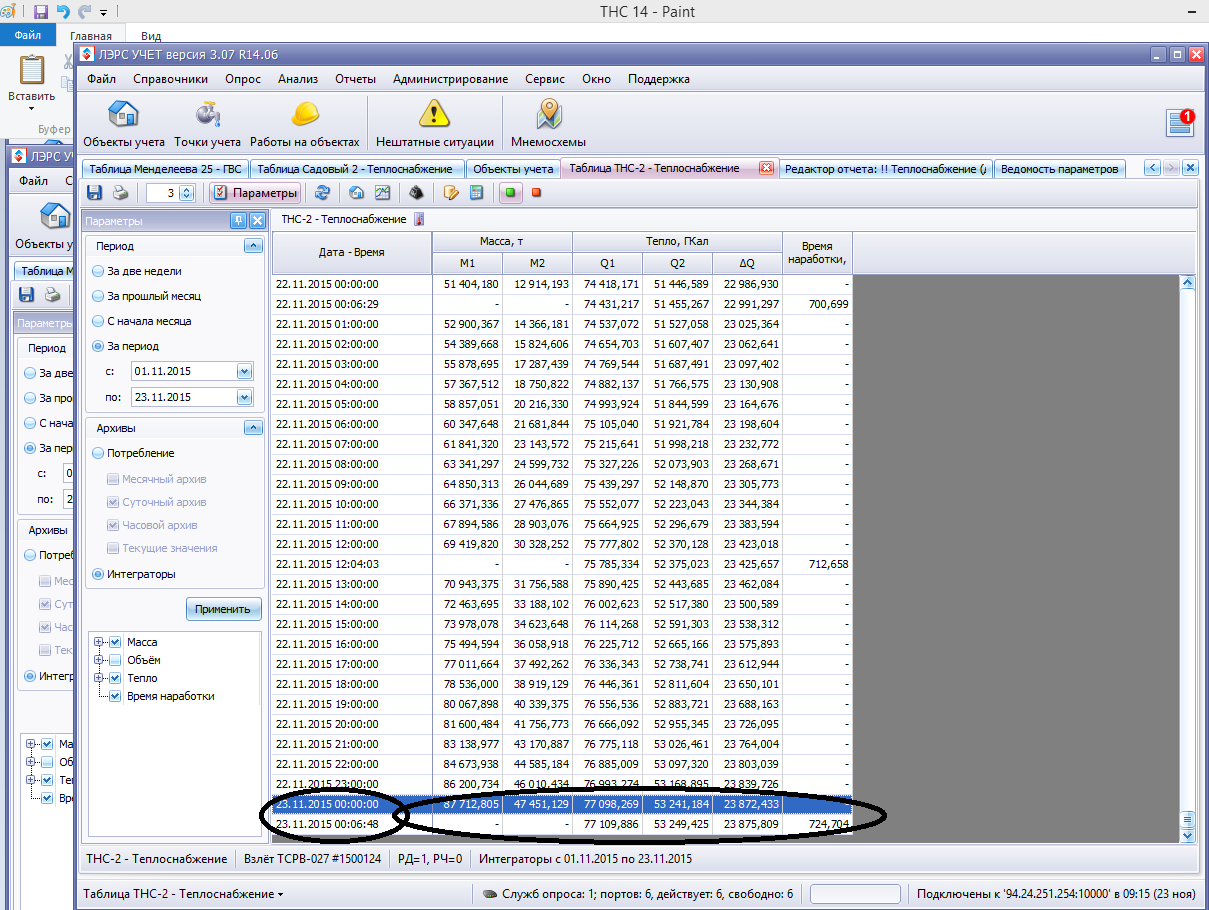Open the 'с' start date dropdown

[244, 371]
